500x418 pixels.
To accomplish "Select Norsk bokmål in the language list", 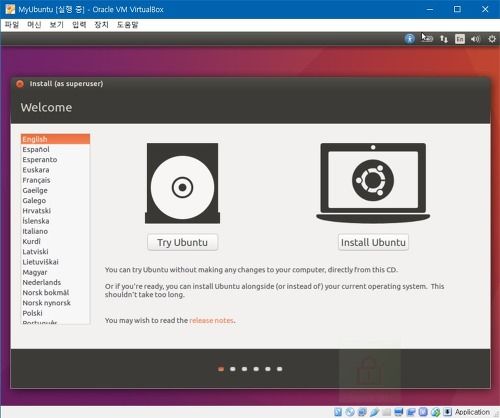I will tap(55, 293).
